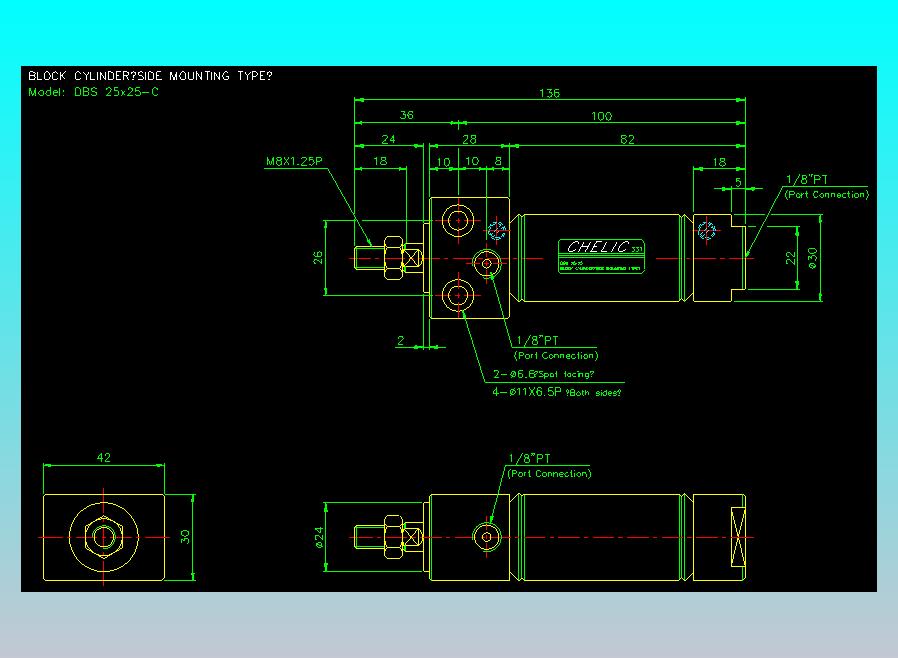Pick the '5' dimension value
This screenshot has height=658, width=898.
click(x=738, y=182)
